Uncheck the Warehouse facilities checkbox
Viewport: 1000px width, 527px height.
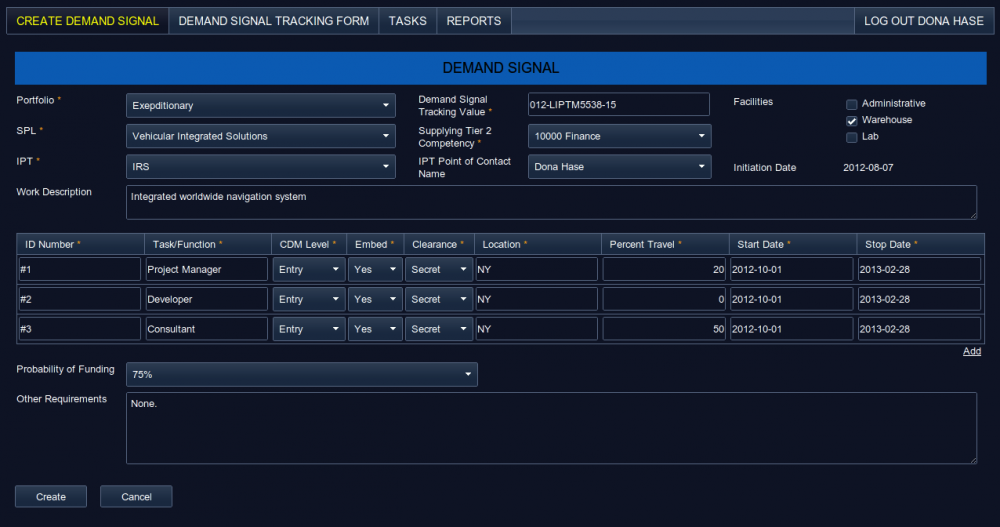[x=852, y=120]
